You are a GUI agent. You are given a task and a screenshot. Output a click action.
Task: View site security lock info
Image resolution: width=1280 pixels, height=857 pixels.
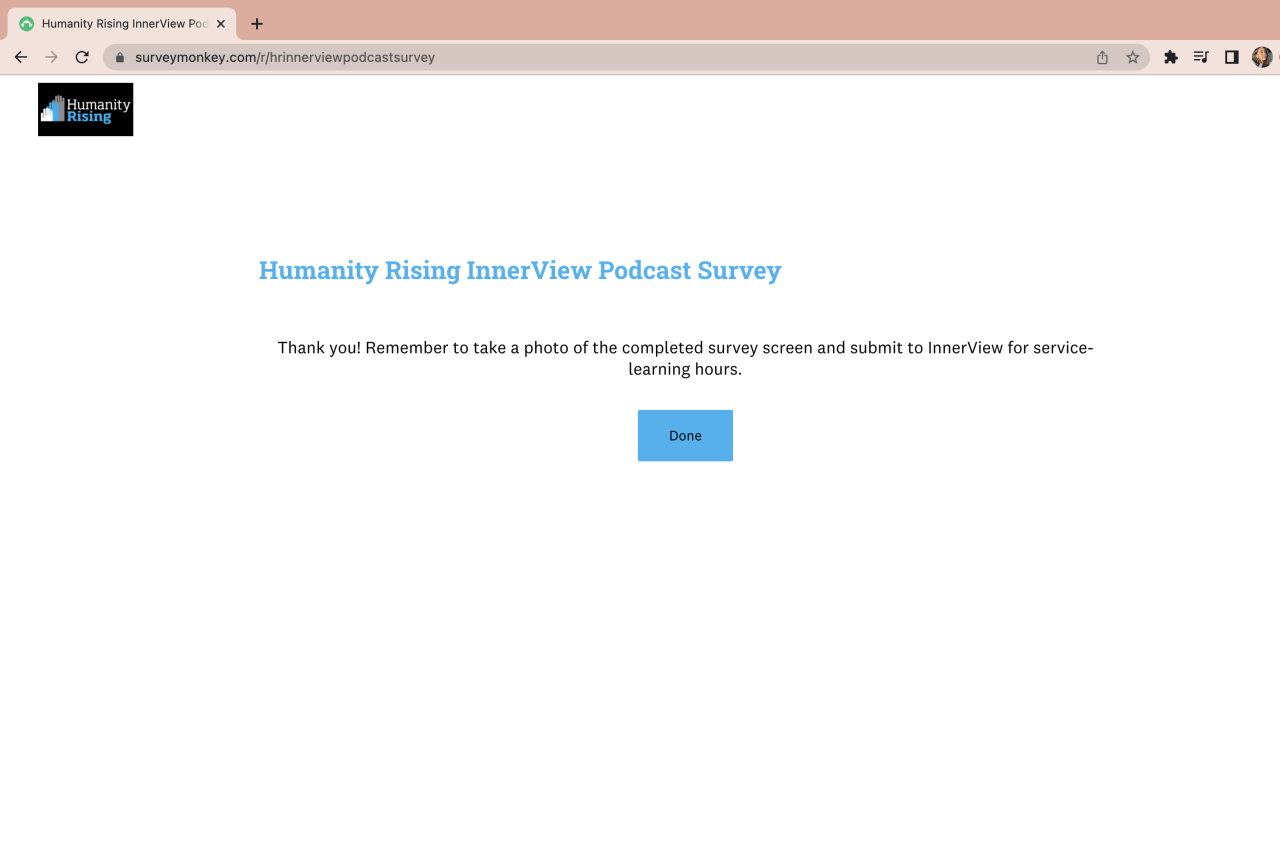120,57
